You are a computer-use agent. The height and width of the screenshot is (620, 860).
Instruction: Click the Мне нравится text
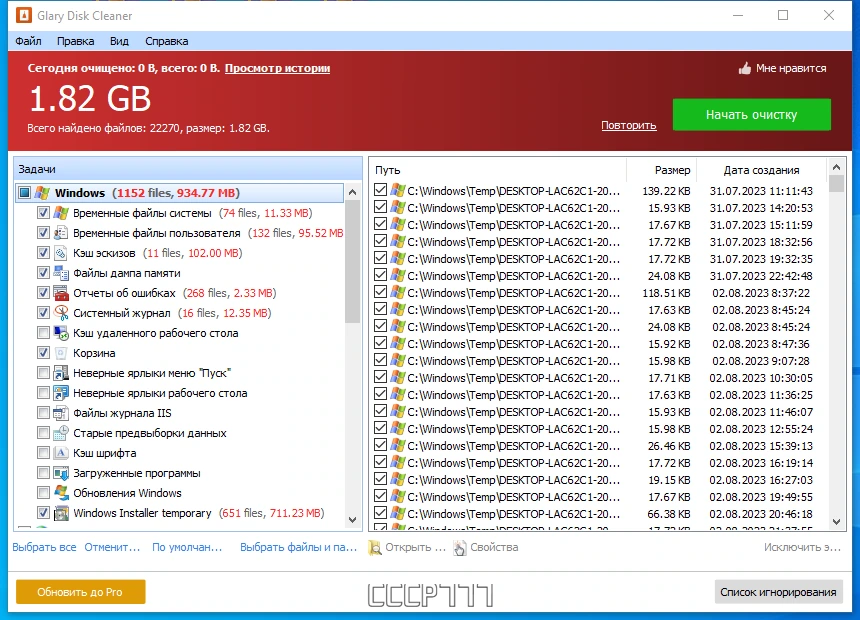791,68
